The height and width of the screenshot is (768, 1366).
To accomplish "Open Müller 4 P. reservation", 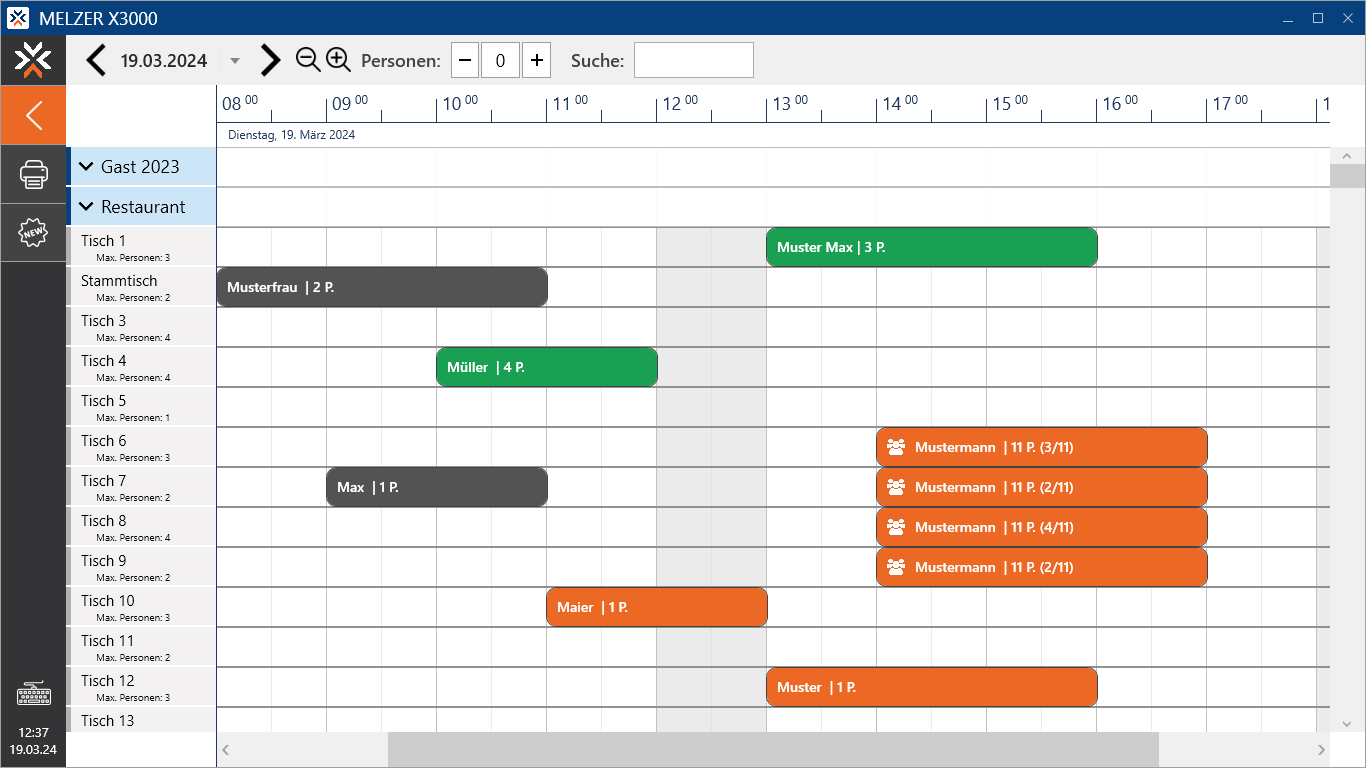I will click(546, 367).
